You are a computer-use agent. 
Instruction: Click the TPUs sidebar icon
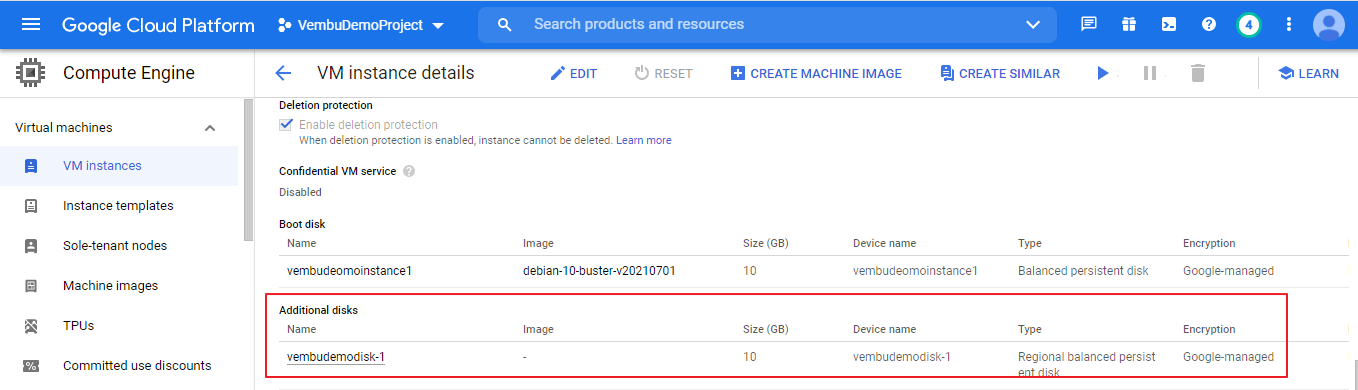point(31,326)
